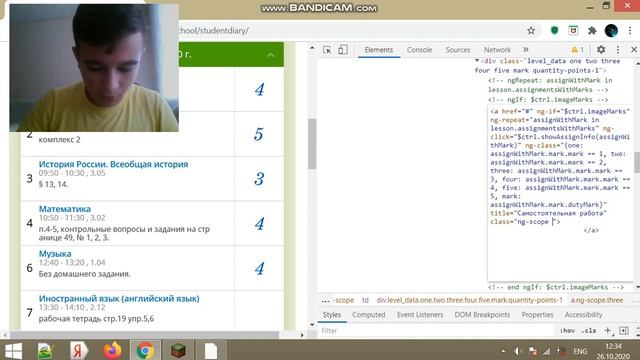This screenshot has height=360, width=640.
Task: Open the Properties pane tab
Action: (537, 315)
